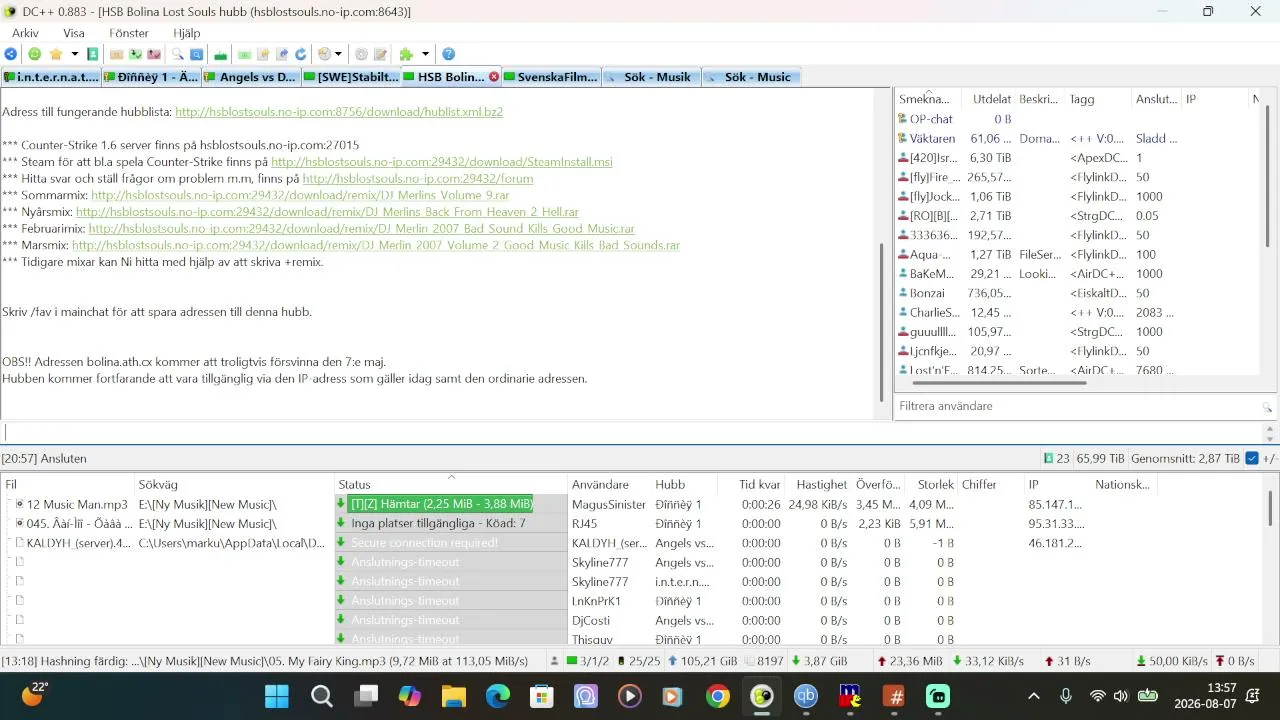Click the green user-book toolbar icon

coord(92,54)
